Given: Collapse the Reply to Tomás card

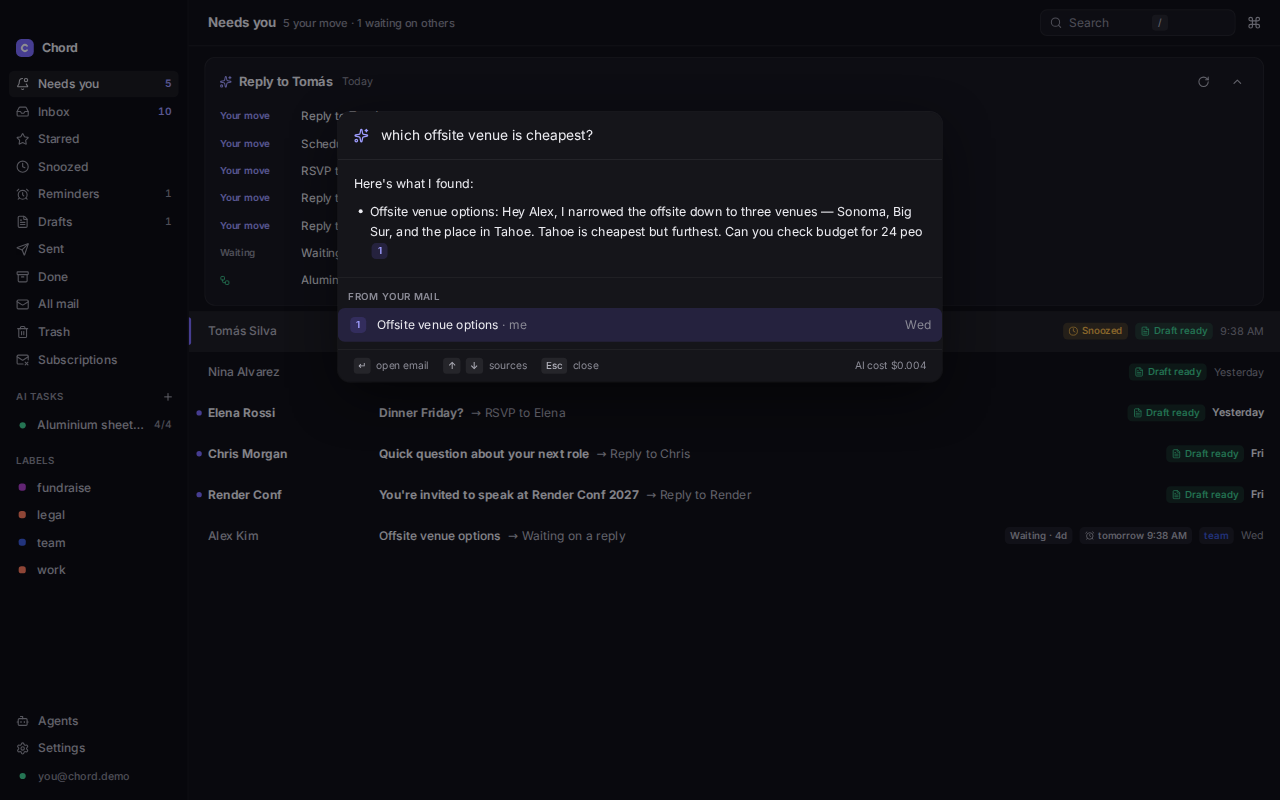Looking at the screenshot, I should coord(1237,82).
